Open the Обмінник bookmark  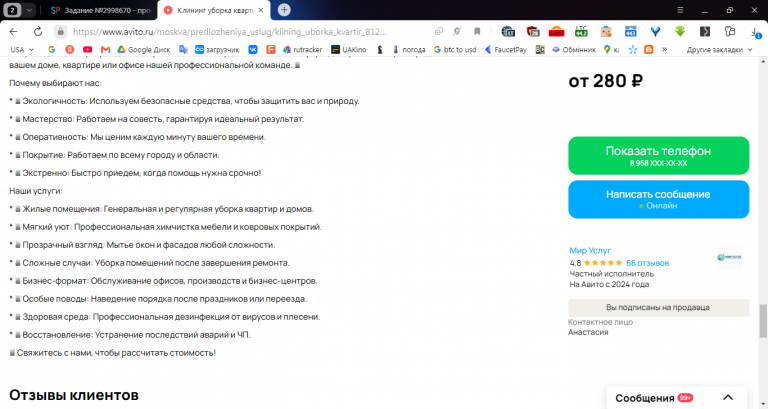point(574,49)
